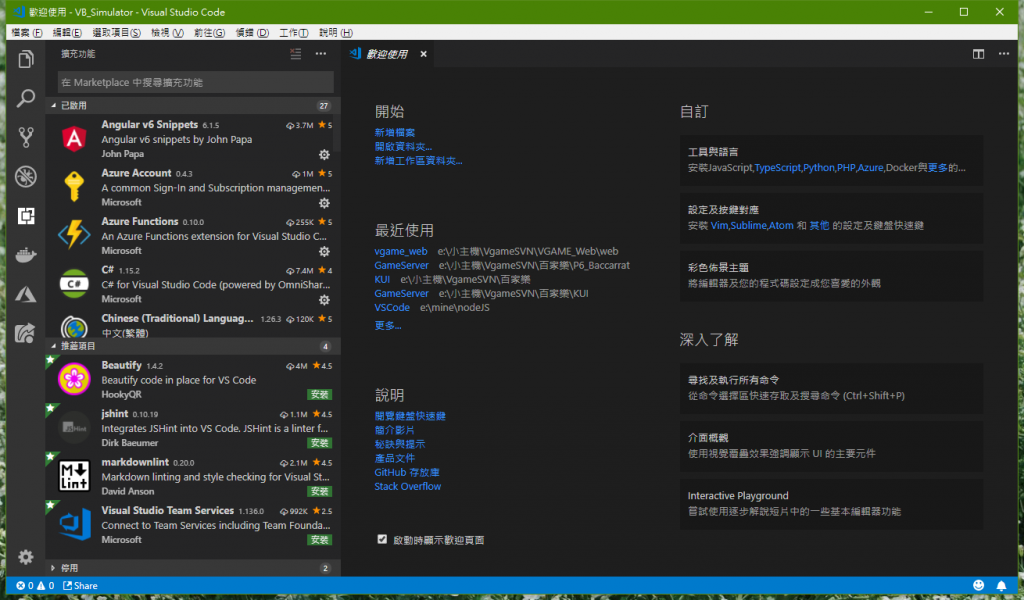Open the Manage gear at activity bar bottom
Screen dimensions: 1024x600
(x=25, y=557)
